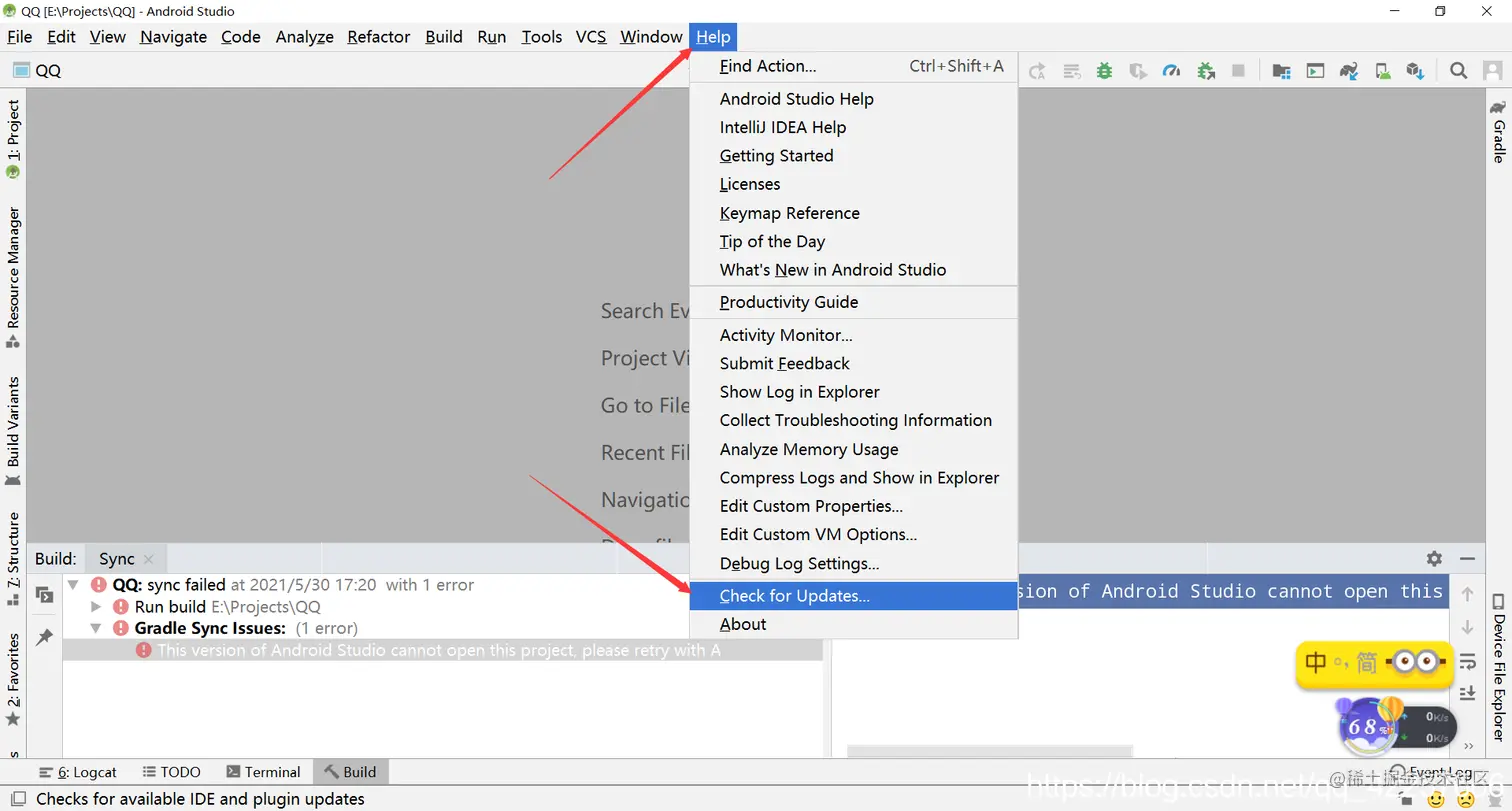Image resolution: width=1512 pixels, height=811 pixels.
Task: Click the up arrow in build output
Action: [x=1467, y=594]
